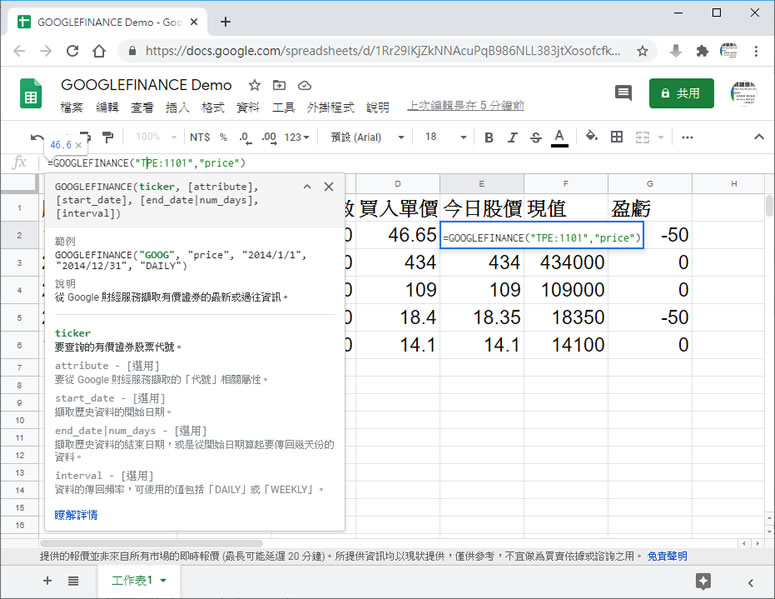Image resolution: width=775 pixels, height=599 pixels.
Task: Toggle strikethrough formatting
Action: [x=536, y=137]
